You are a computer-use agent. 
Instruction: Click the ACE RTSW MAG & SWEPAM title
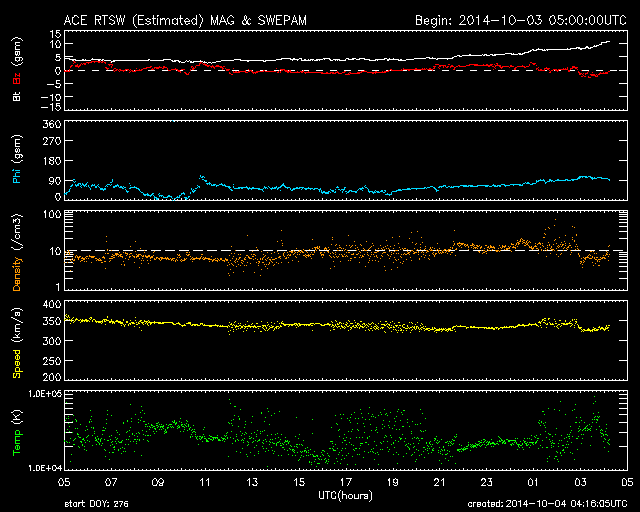click(x=185, y=20)
